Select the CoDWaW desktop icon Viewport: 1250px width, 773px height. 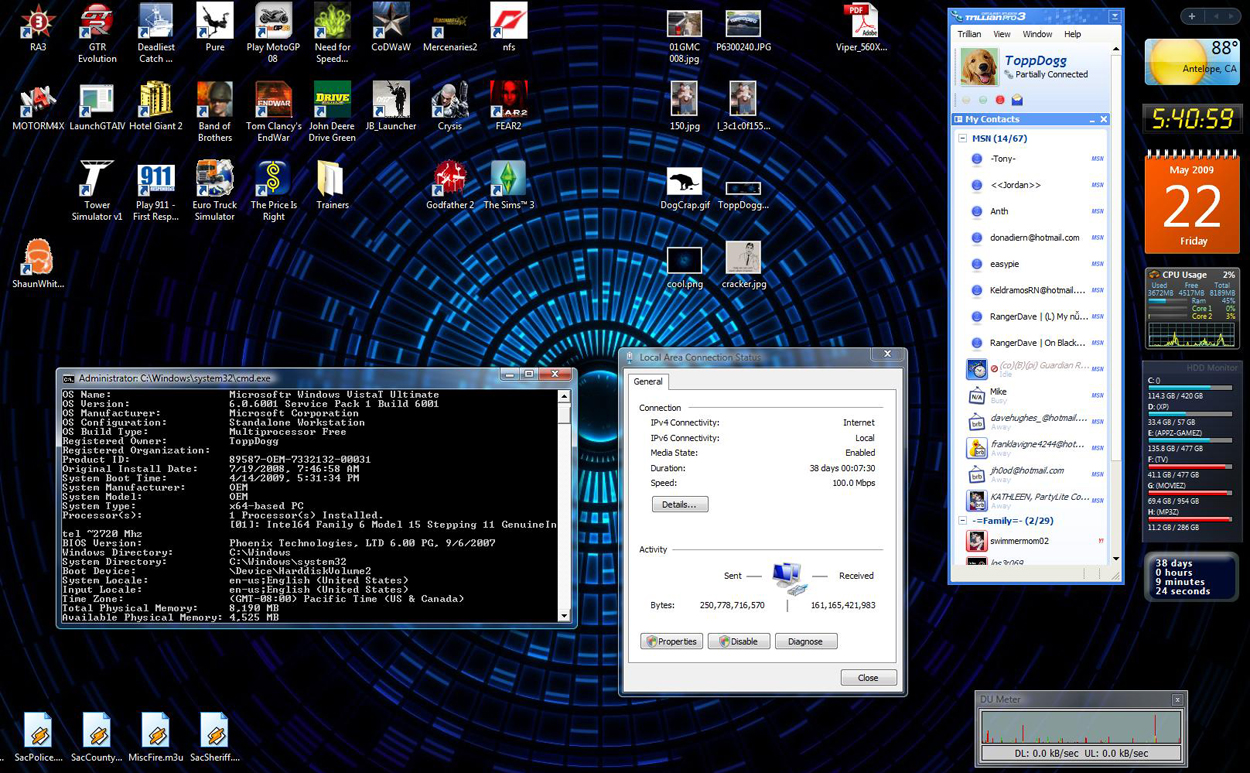coord(391,28)
